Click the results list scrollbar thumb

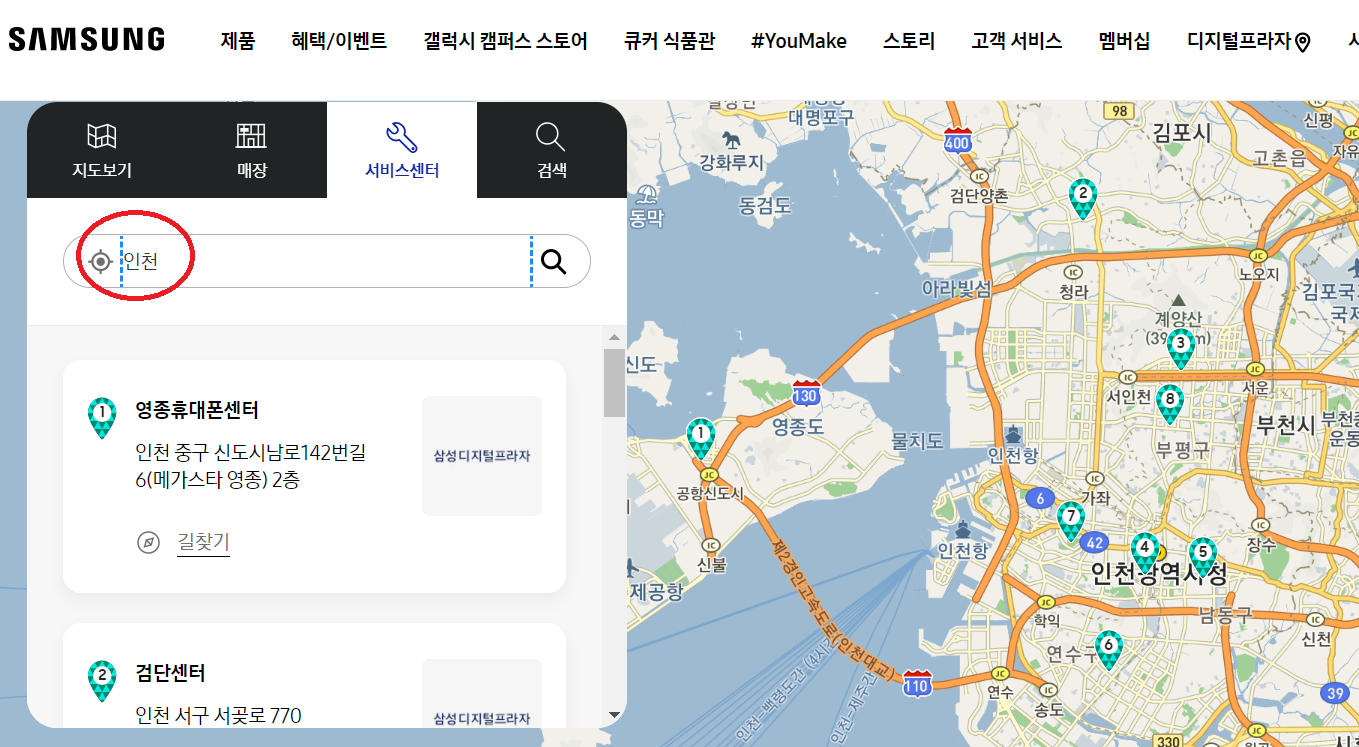(x=614, y=383)
